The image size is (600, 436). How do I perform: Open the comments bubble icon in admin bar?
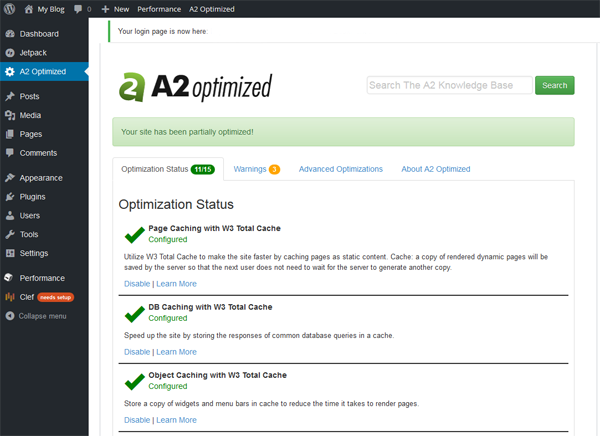78,9
